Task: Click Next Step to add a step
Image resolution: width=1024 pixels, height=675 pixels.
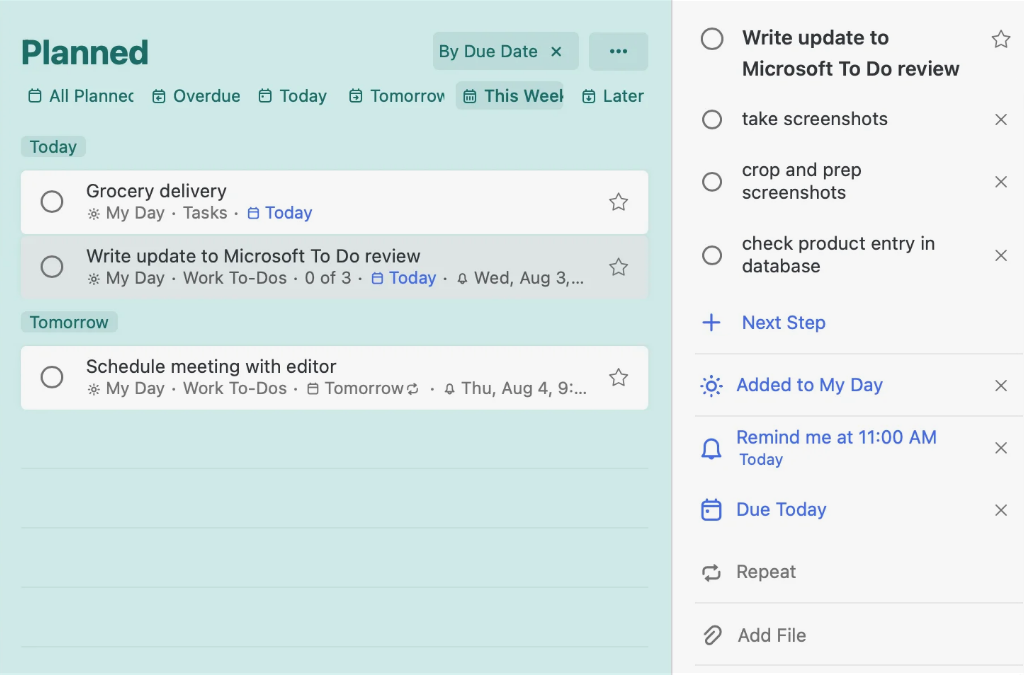Action: pyautogui.click(x=783, y=322)
